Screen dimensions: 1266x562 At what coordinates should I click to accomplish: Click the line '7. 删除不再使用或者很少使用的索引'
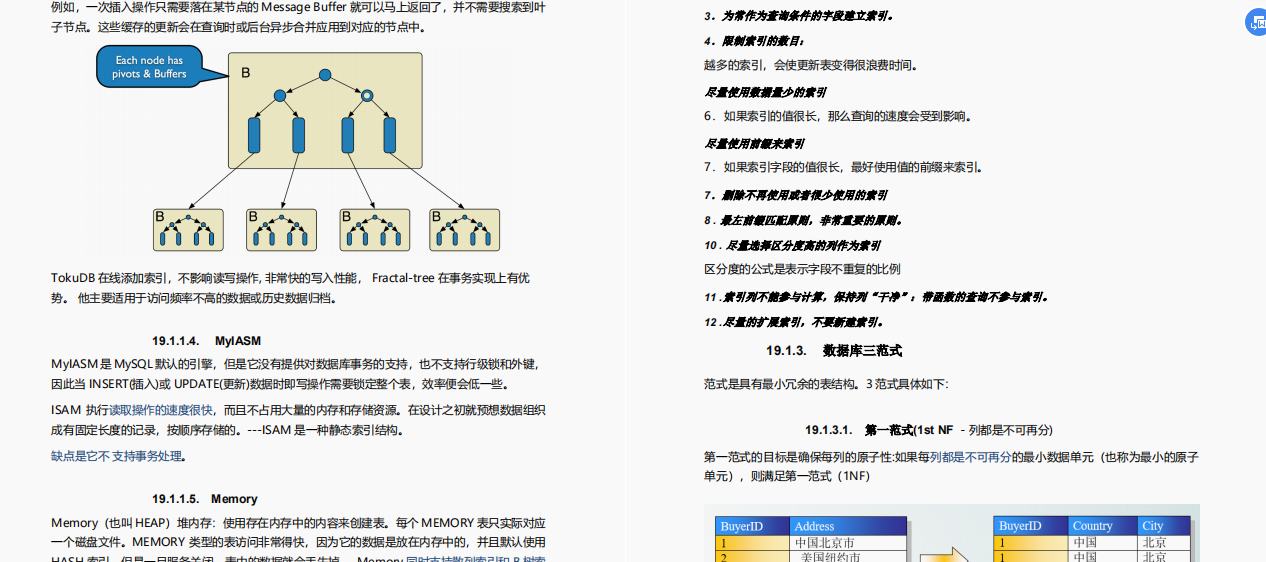pos(795,195)
